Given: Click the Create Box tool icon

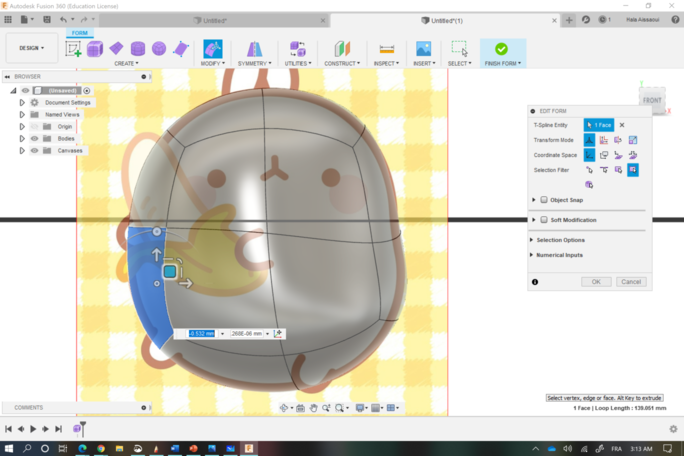Looking at the screenshot, I should (95, 48).
